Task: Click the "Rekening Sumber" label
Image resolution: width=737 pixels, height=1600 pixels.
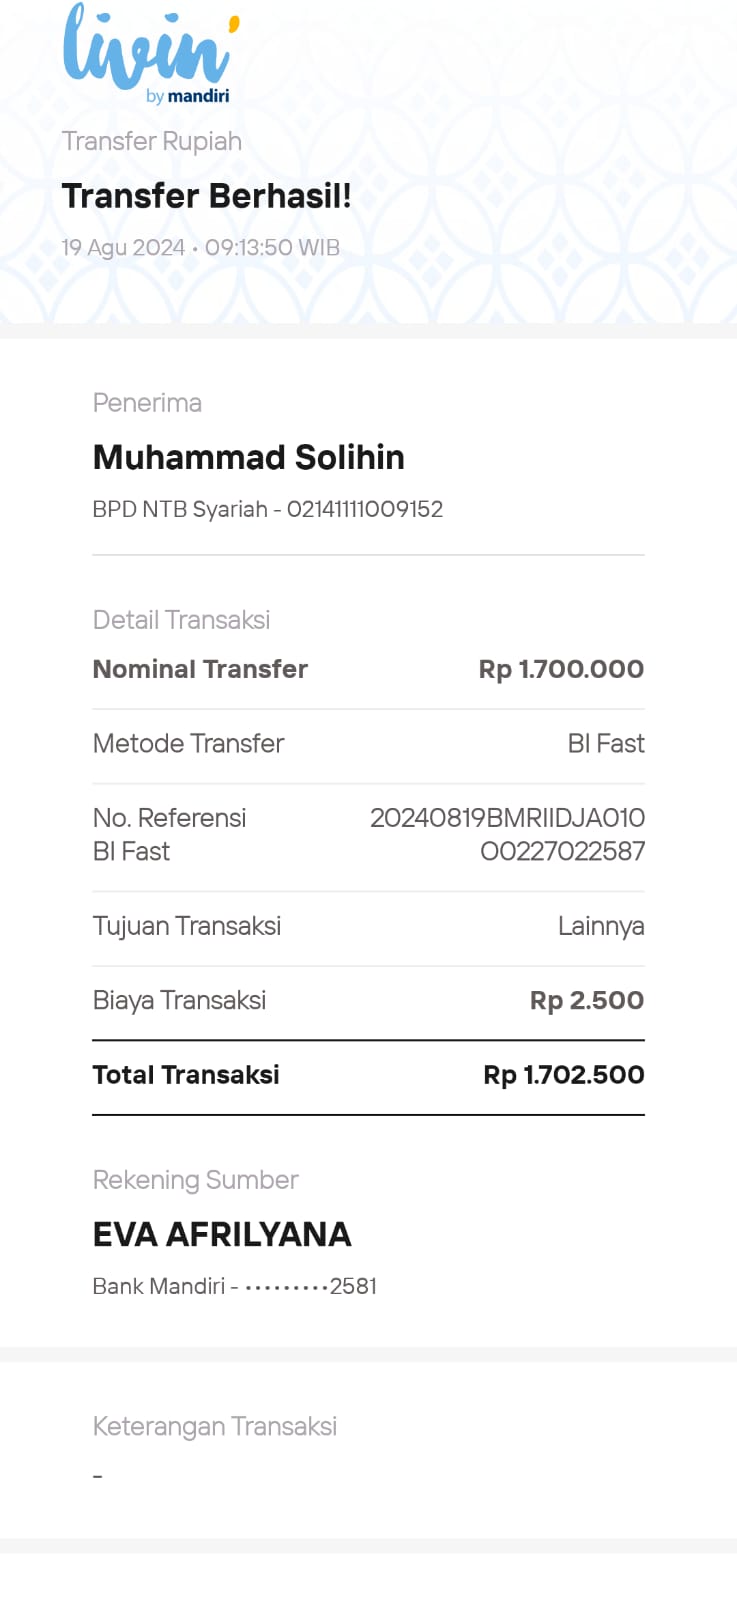Action: pos(195,1180)
